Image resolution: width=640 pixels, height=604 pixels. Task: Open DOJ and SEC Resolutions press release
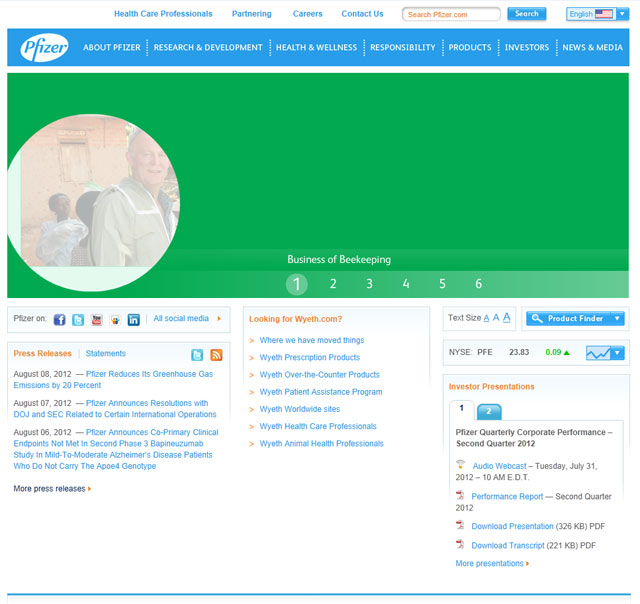[x=115, y=409]
